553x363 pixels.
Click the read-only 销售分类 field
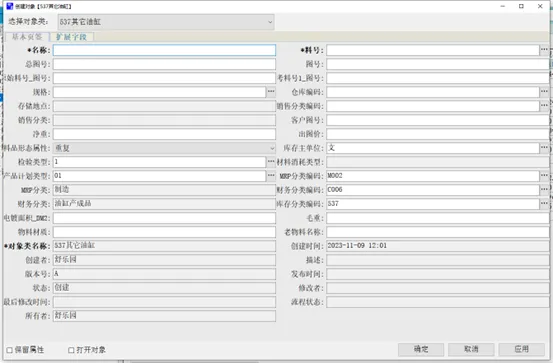[x=164, y=120]
